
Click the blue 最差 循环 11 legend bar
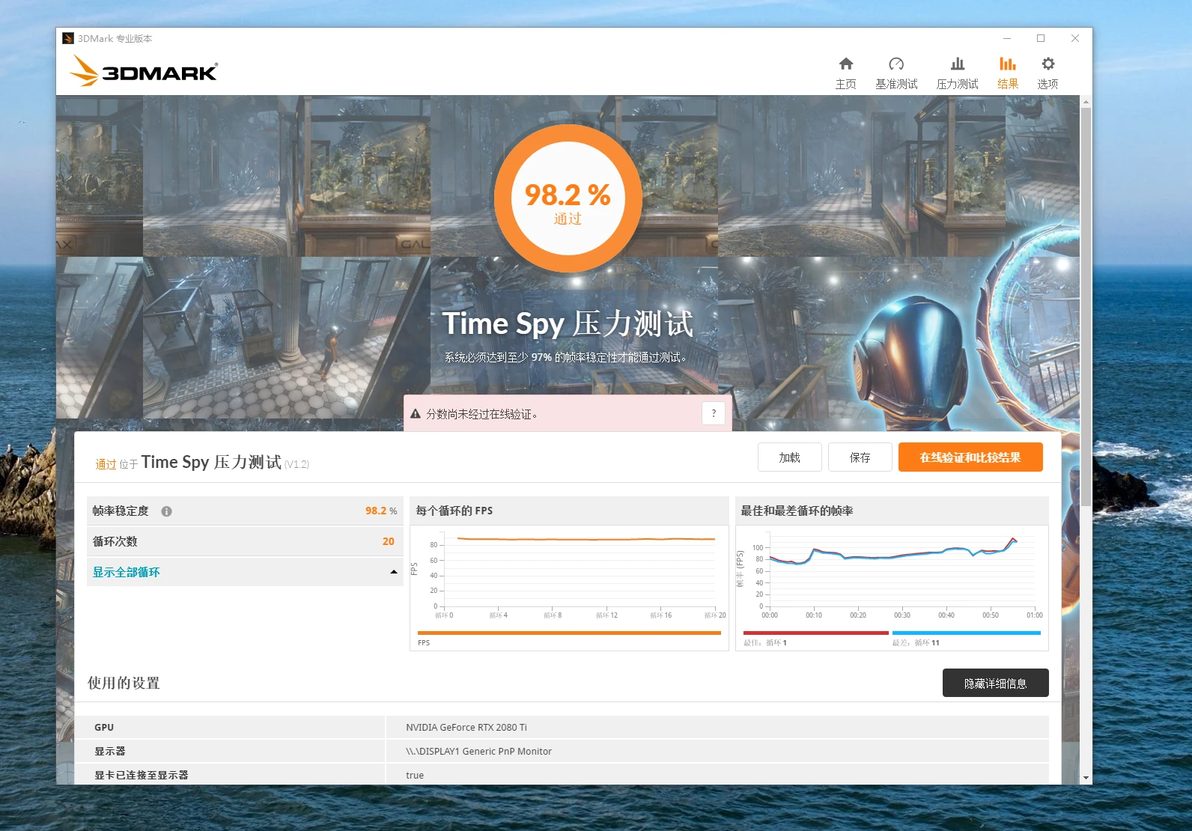tap(965, 633)
